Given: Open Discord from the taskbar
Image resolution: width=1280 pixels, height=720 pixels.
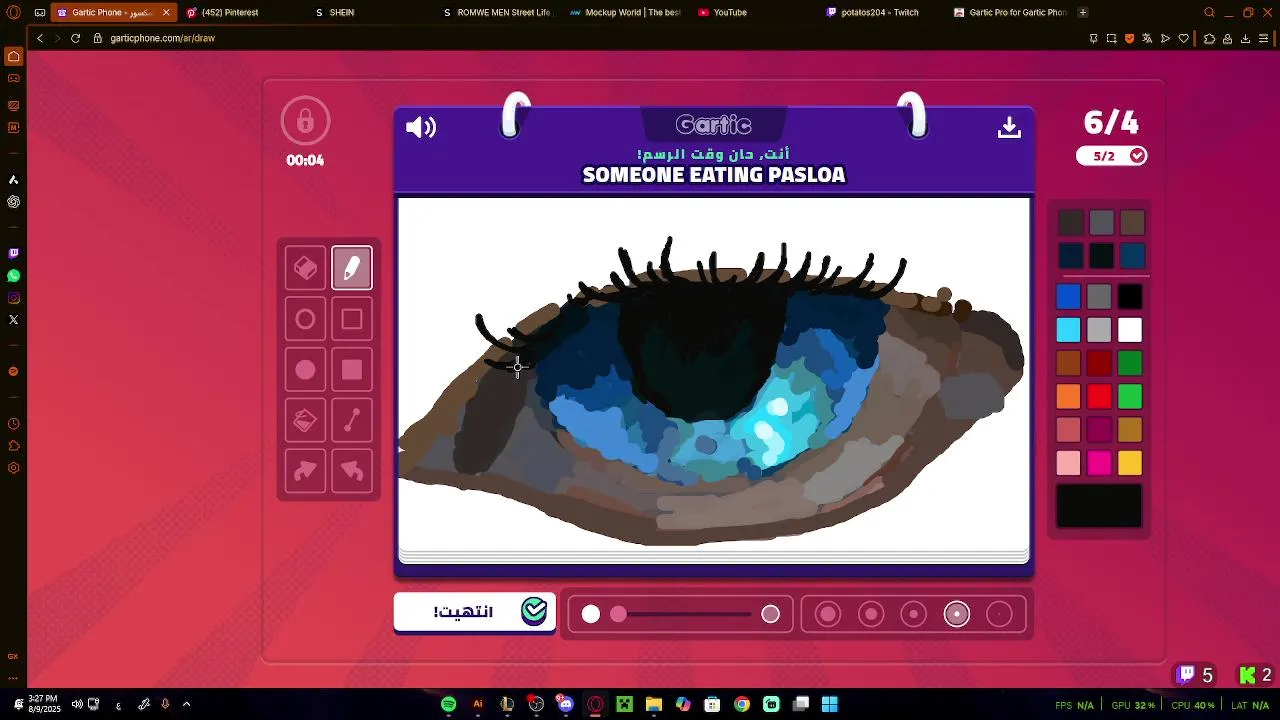Looking at the screenshot, I should [x=566, y=704].
